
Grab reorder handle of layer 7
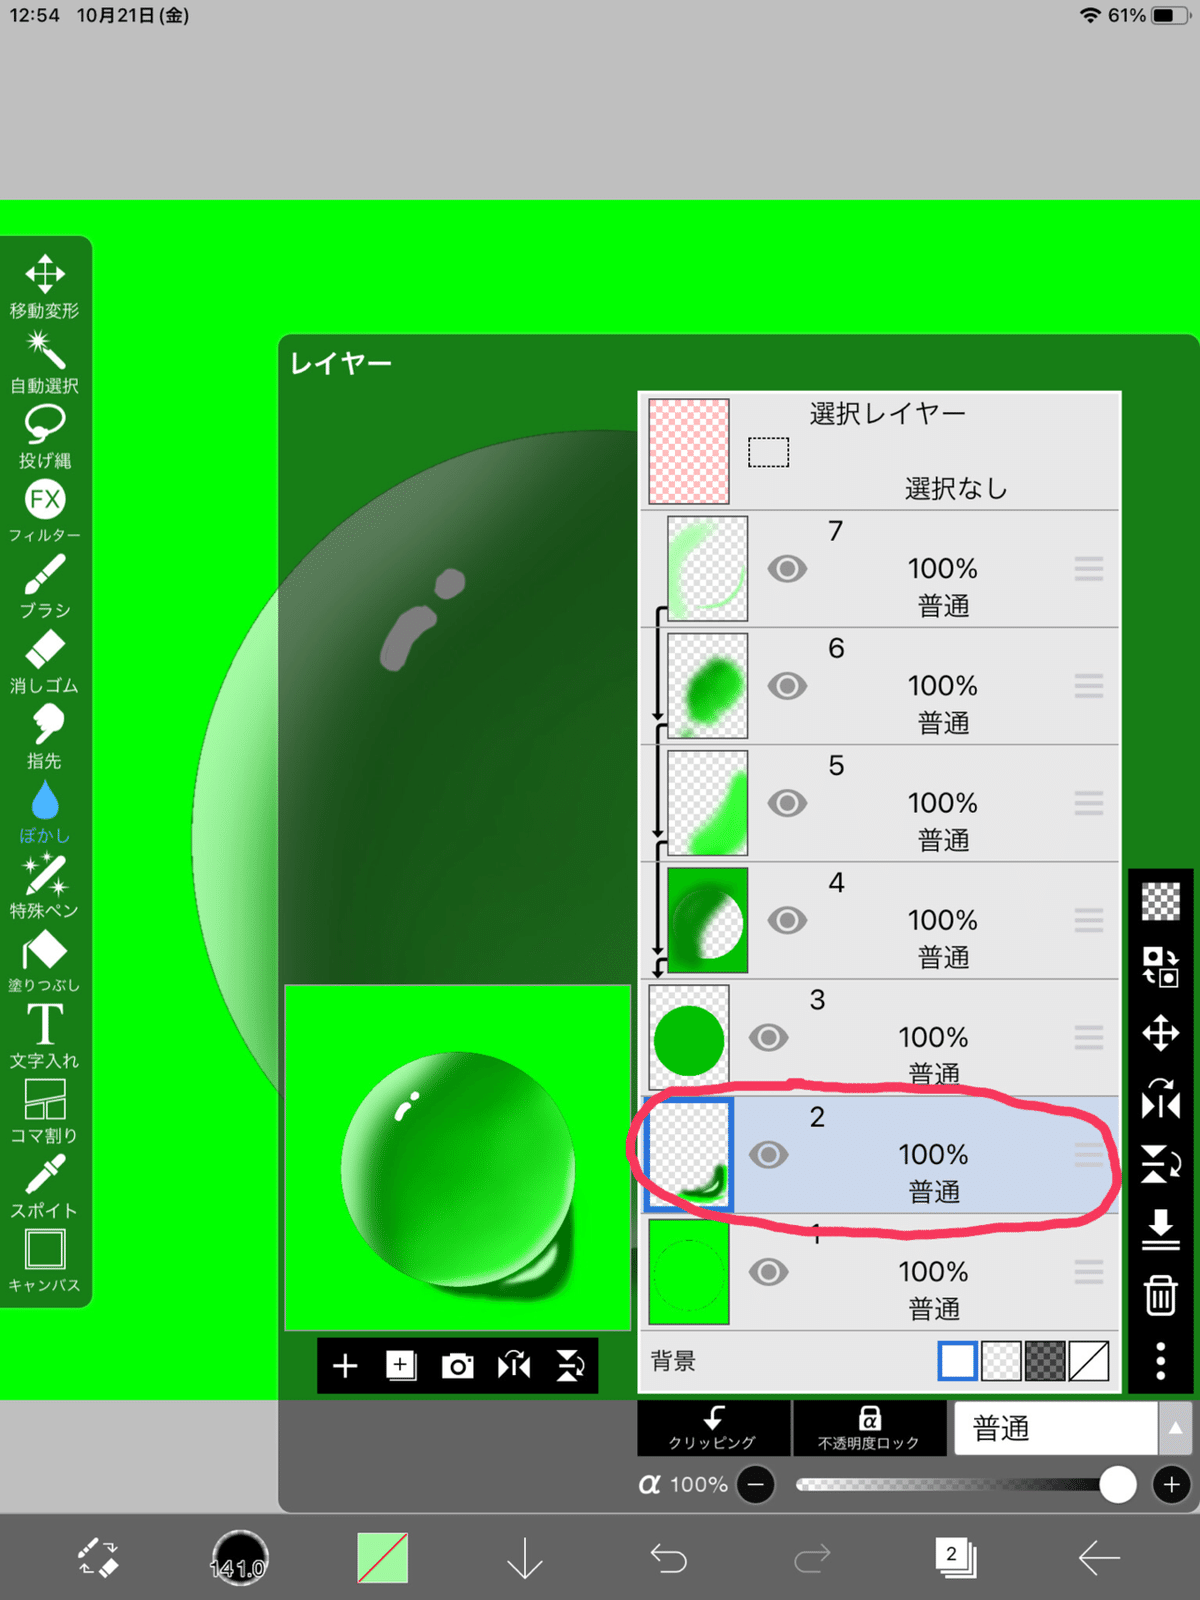pos(1089,569)
